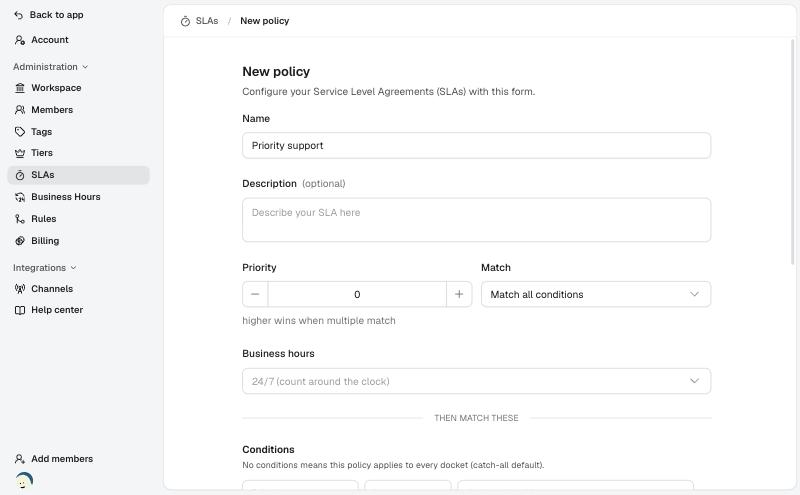This screenshot has height=495, width=800.
Task: Click the Business Hours clock icon
Action: [20, 197]
